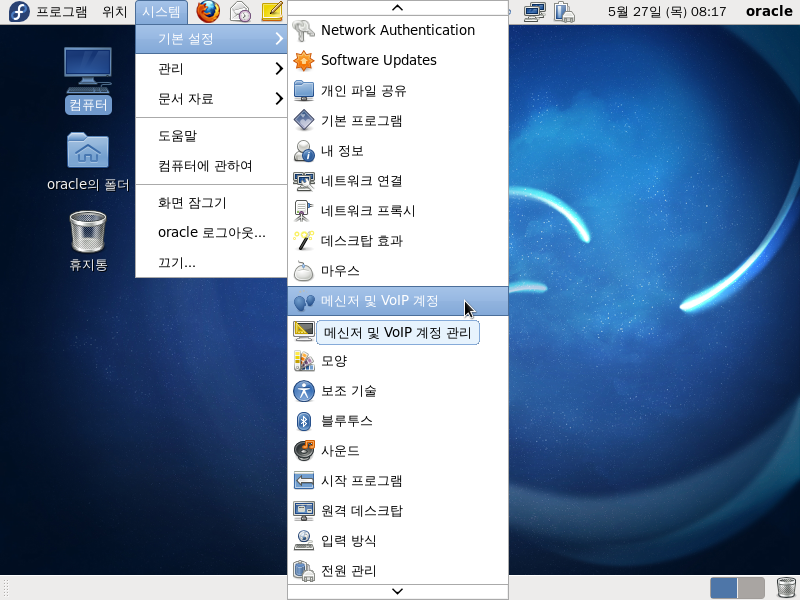This screenshot has height=600, width=800.
Task: Open the 휴지통 desktop trash icon
Action: tap(88, 241)
